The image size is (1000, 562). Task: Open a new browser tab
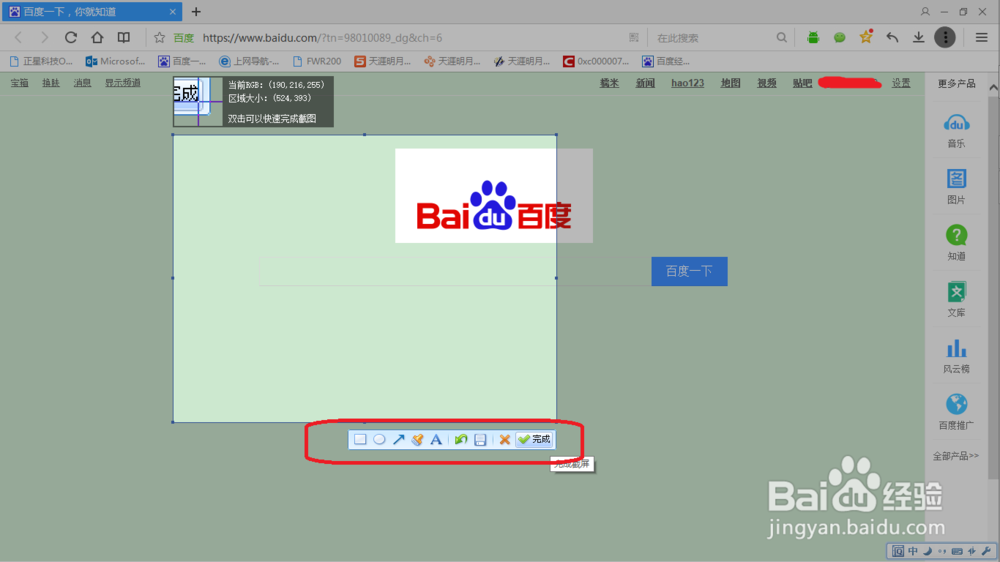coord(196,11)
